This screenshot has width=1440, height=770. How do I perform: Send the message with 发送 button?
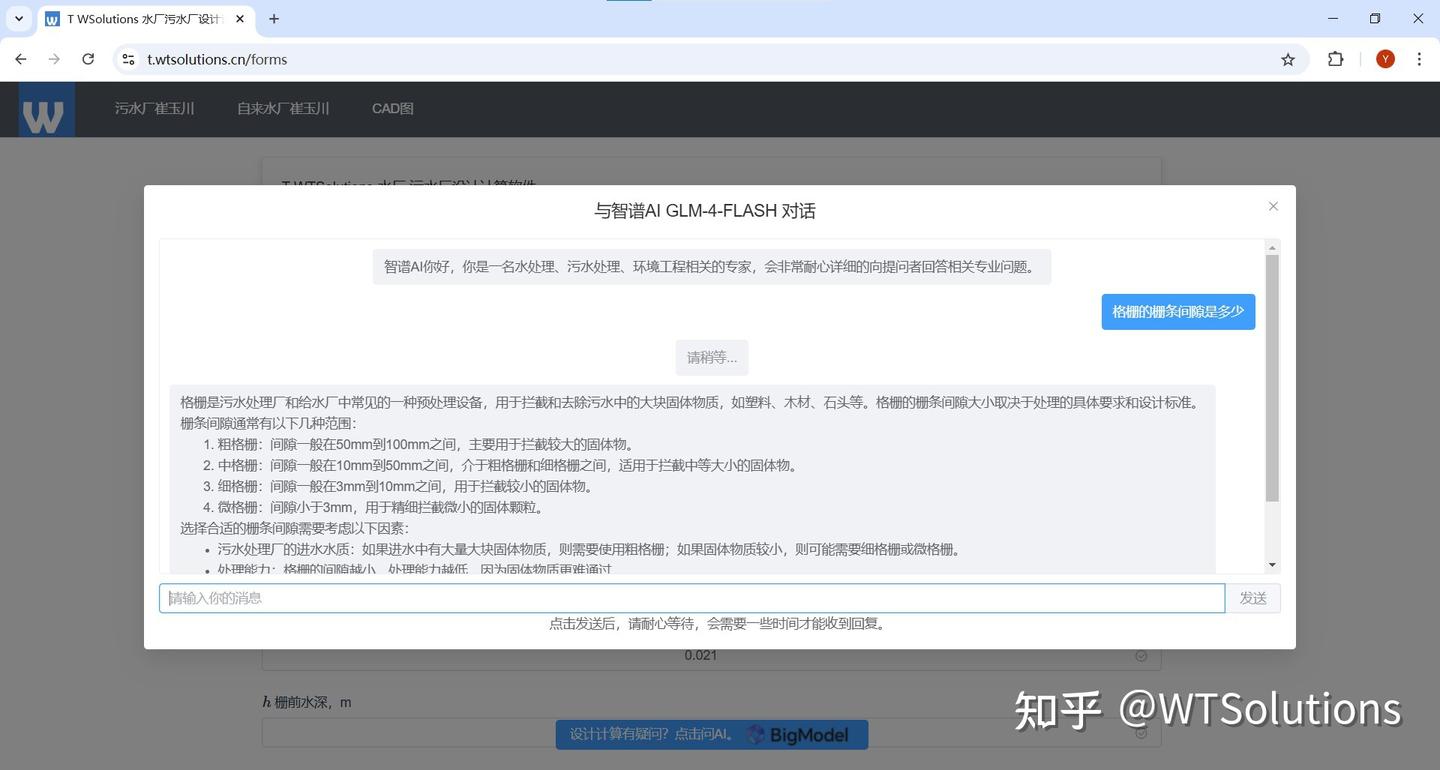click(1253, 598)
